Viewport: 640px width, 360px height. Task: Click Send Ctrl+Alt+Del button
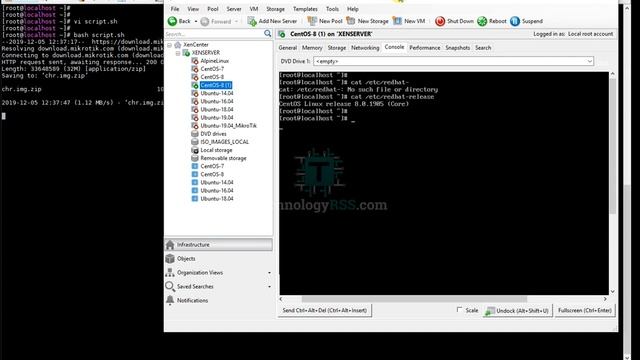[x=325, y=311]
